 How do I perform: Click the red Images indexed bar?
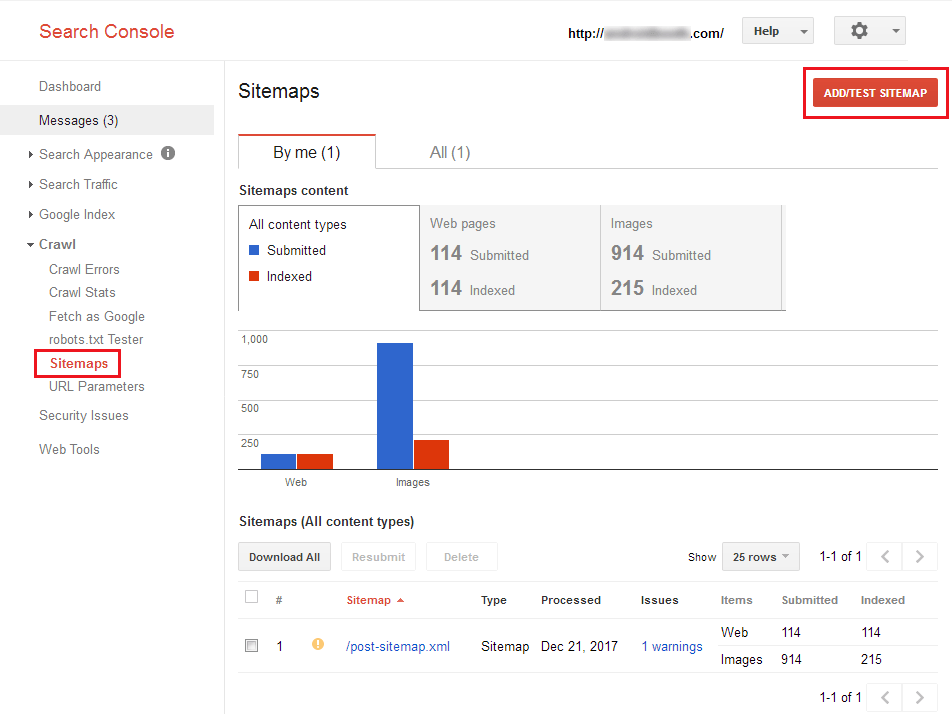pyautogui.click(x=431, y=455)
